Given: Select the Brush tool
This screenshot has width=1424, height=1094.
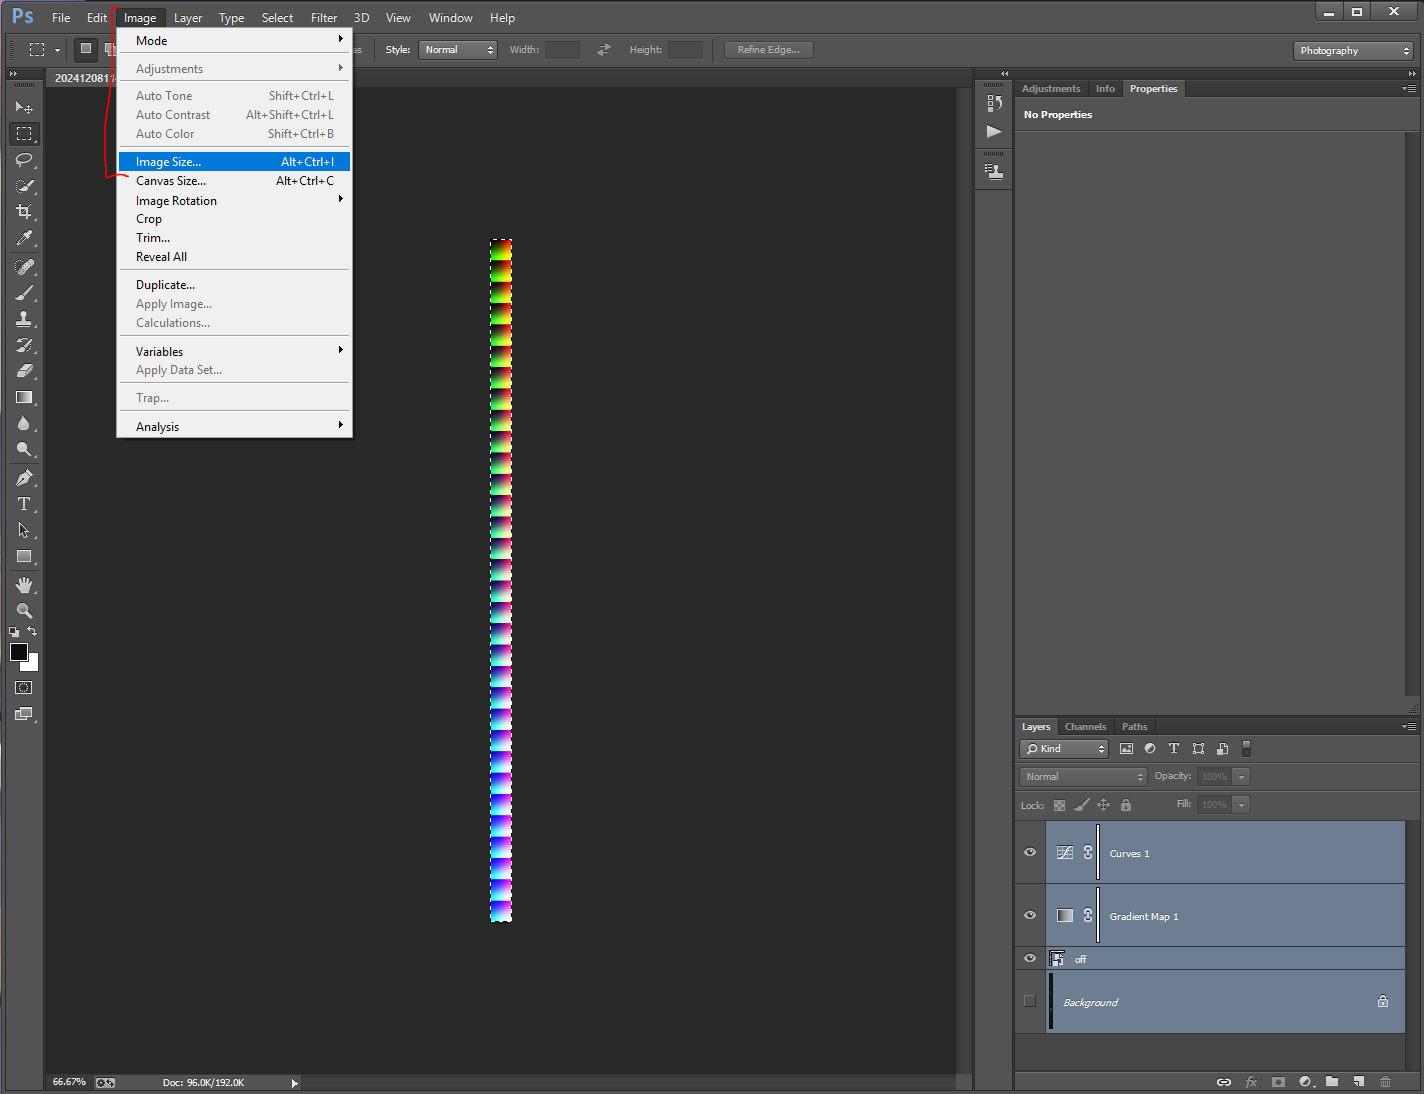Looking at the screenshot, I should click(24, 293).
